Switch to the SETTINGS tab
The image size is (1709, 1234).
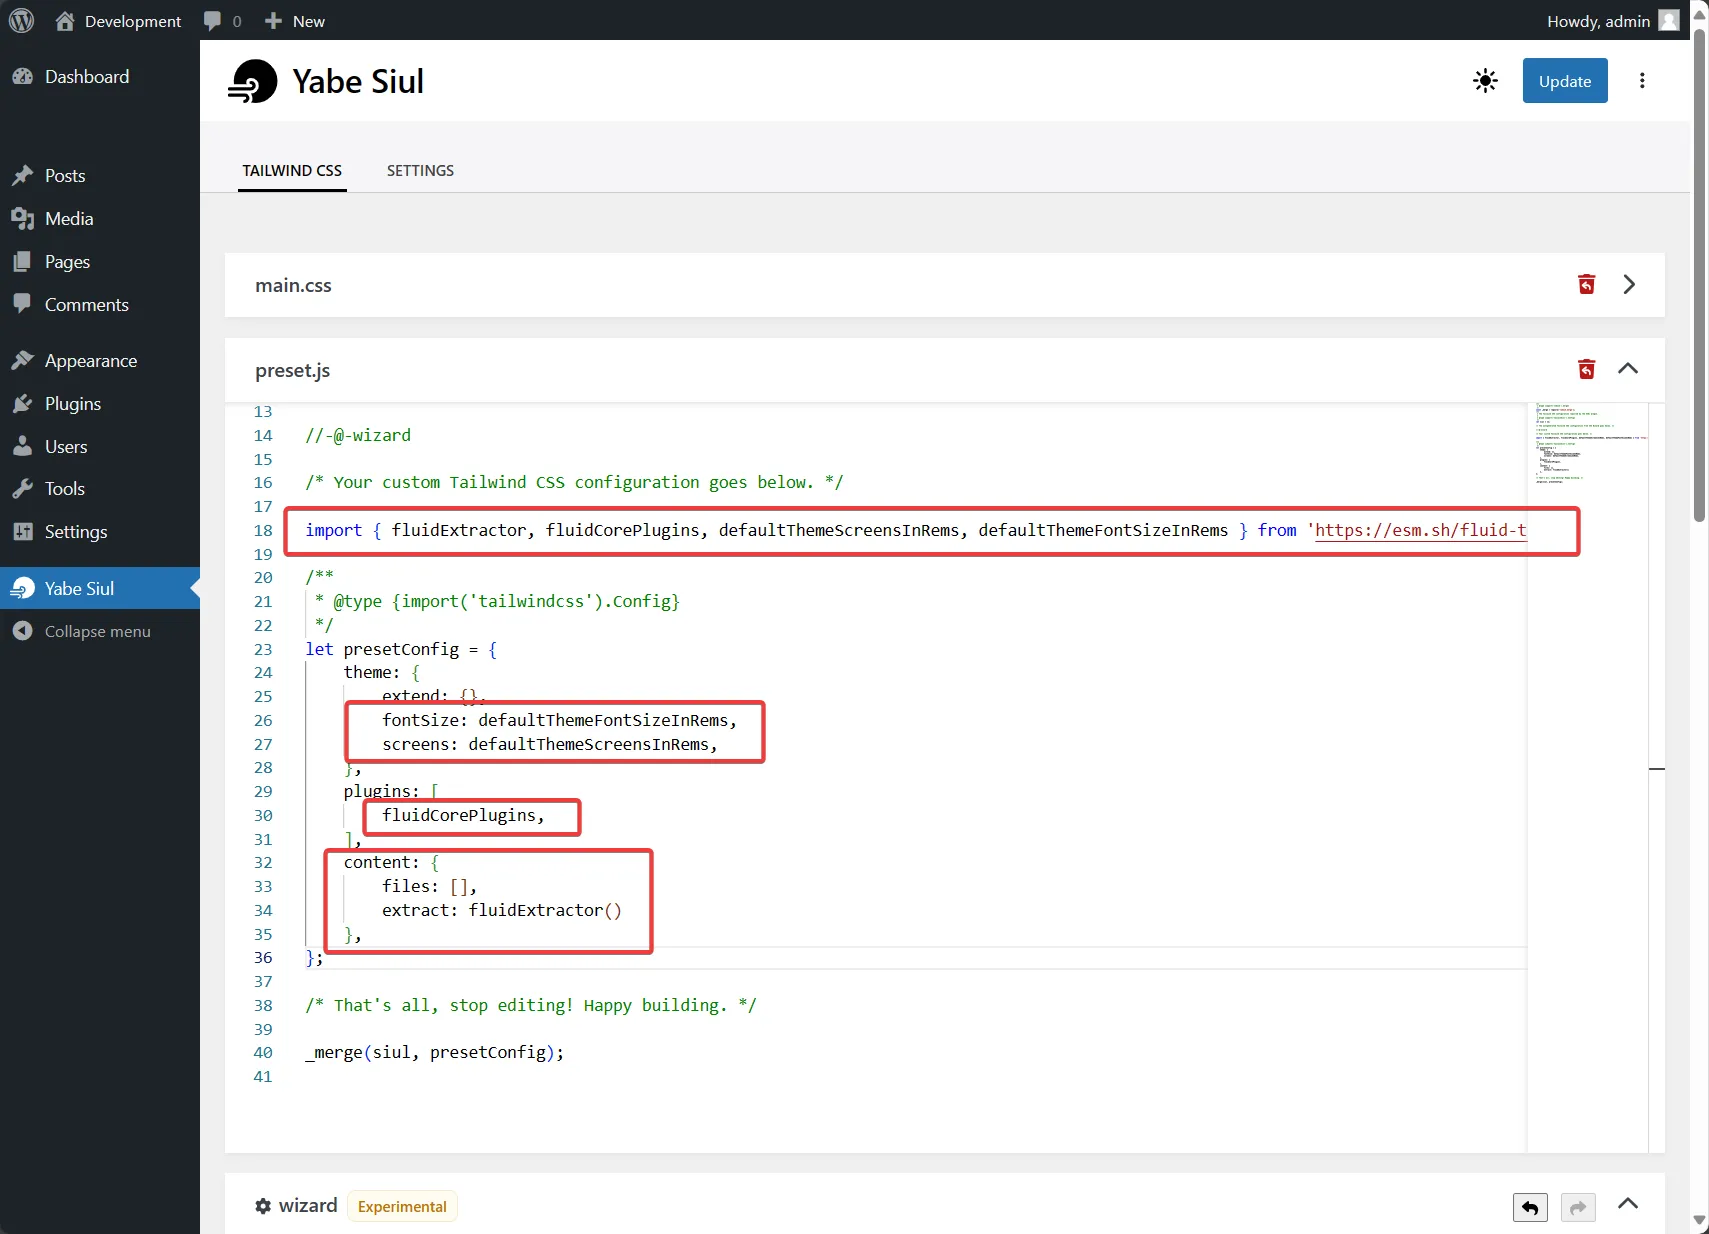(x=420, y=171)
